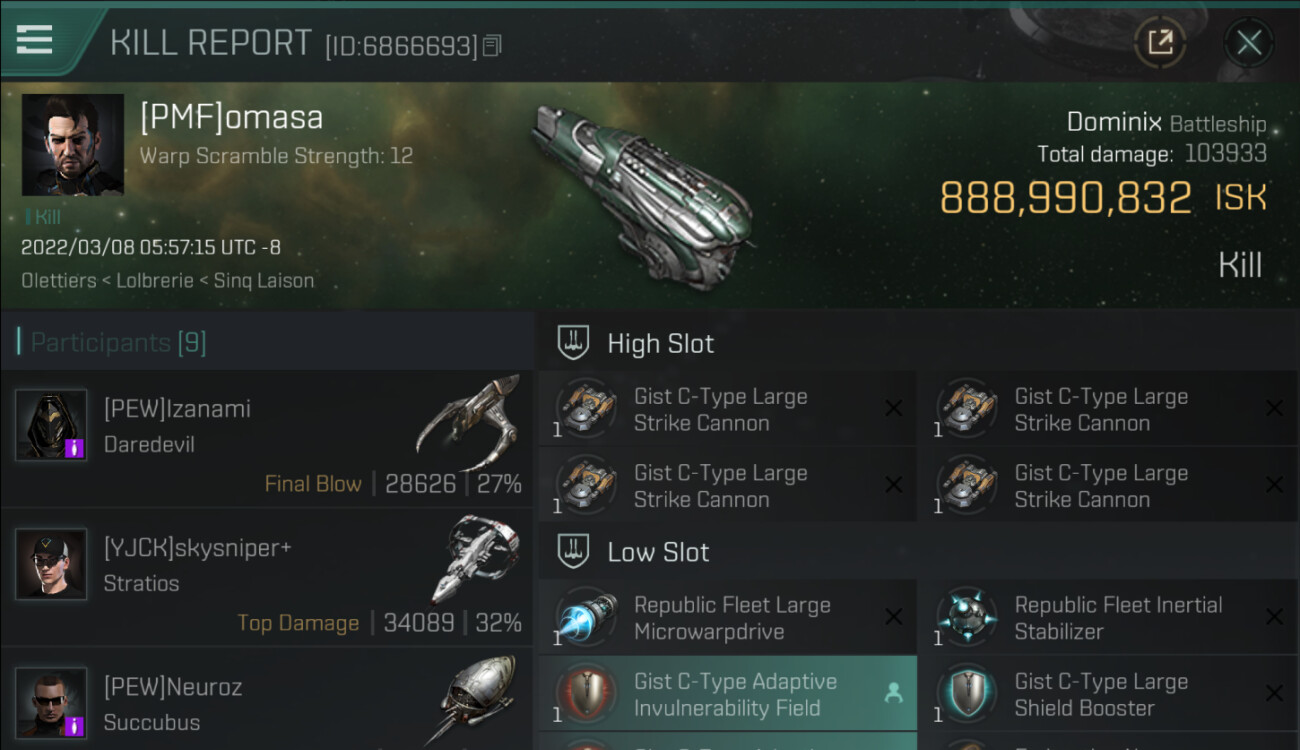
Task: View Izanami's character portrait
Action: tap(51, 424)
